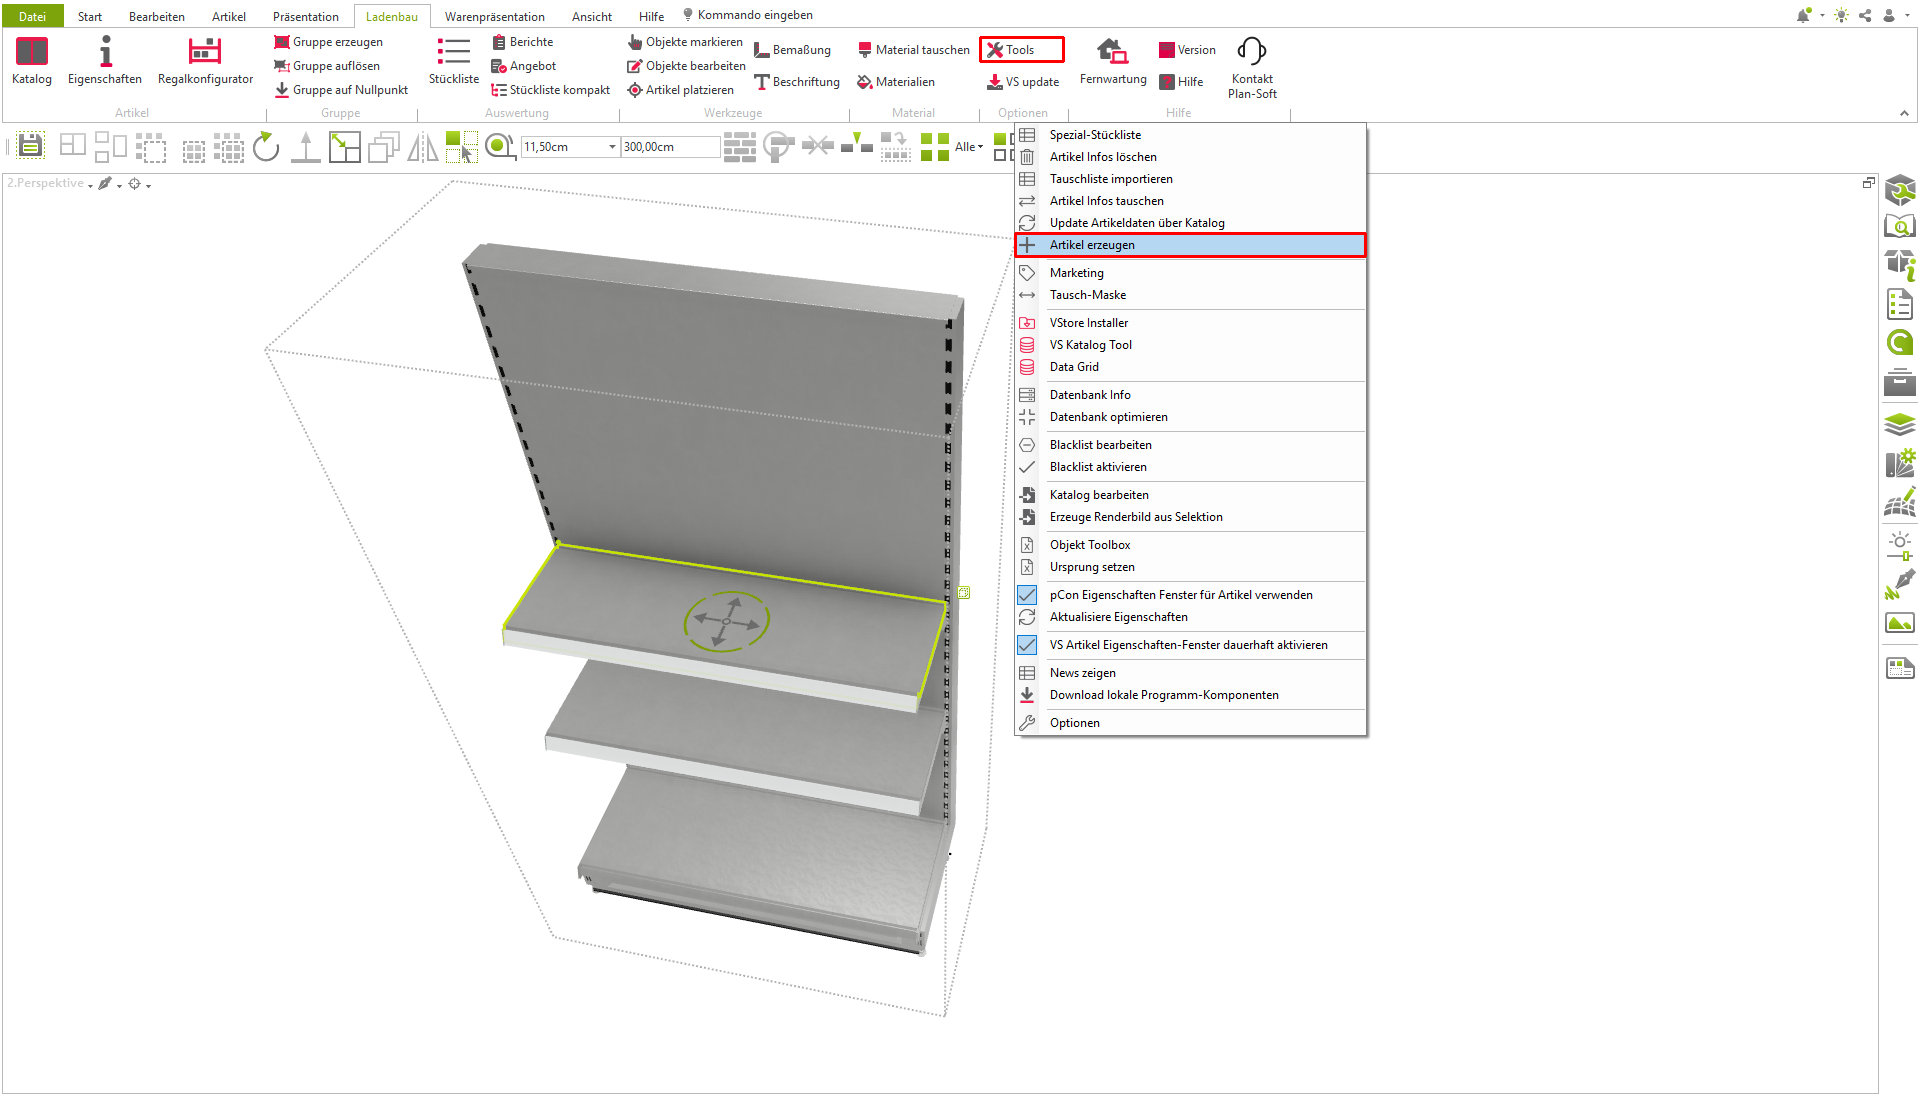Expand the 11,50cm dropdown arrow
This screenshot has height=1096, width=1918.
coord(612,147)
